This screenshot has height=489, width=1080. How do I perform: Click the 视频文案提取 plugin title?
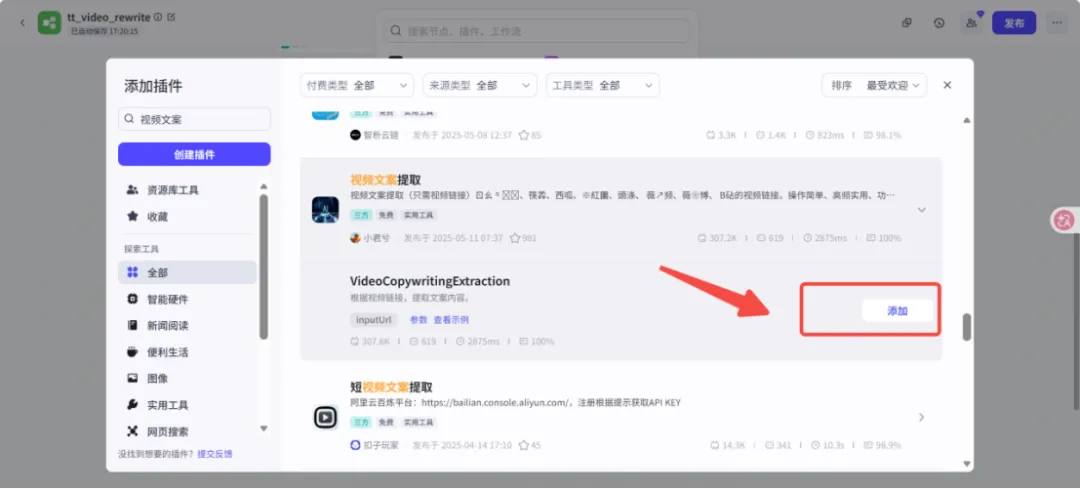[x=386, y=180]
